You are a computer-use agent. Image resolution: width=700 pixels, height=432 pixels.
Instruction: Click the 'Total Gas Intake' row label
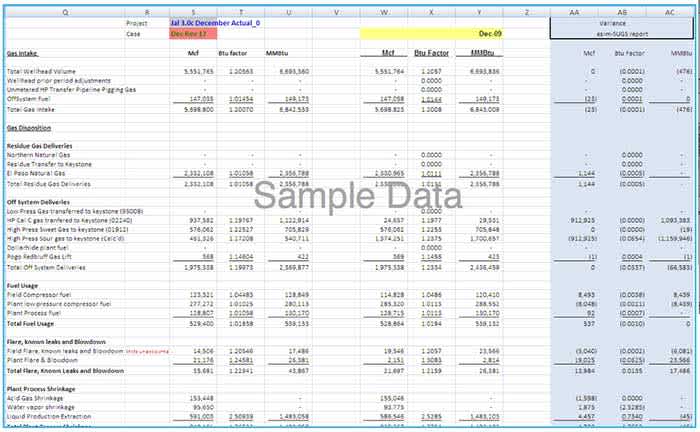pos(30,109)
